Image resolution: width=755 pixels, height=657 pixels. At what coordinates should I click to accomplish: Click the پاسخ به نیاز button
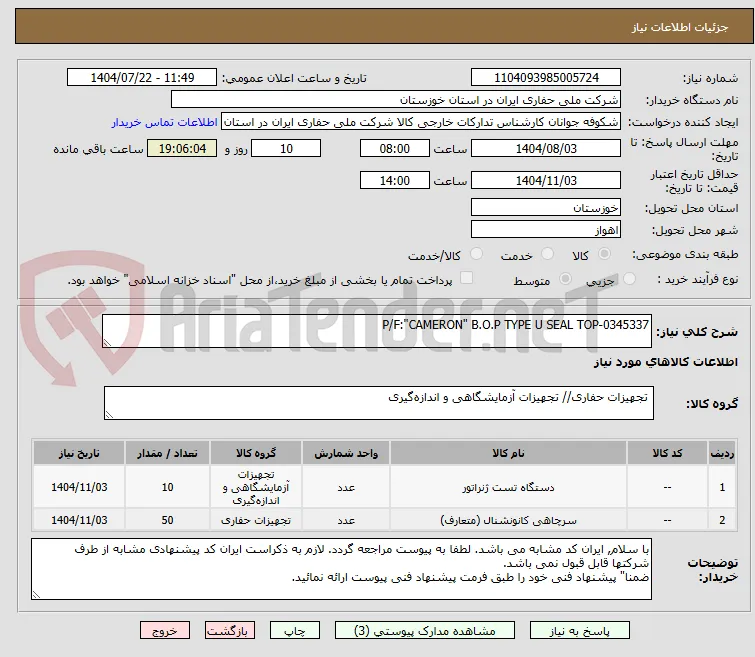pos(580,631)
